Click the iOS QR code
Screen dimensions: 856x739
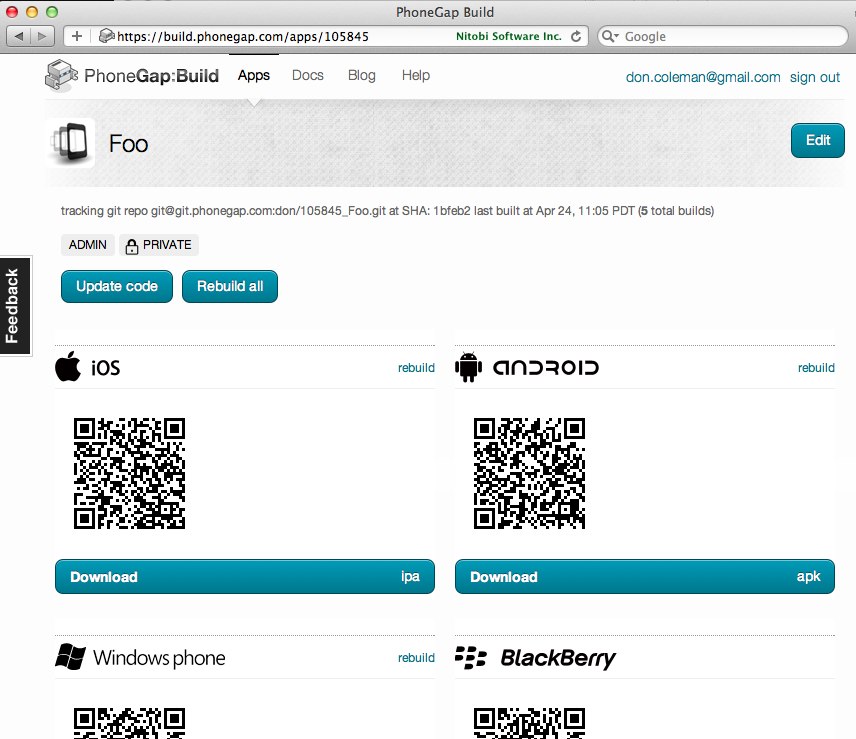point(129,473)
